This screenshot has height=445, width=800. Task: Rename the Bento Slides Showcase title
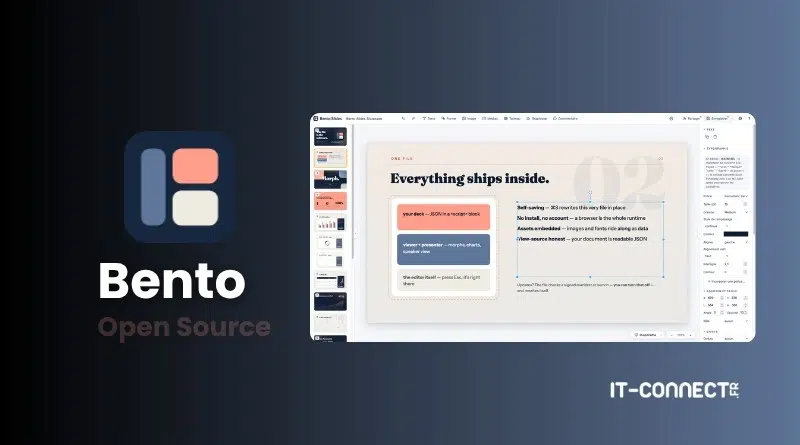[x=364, y=118]
